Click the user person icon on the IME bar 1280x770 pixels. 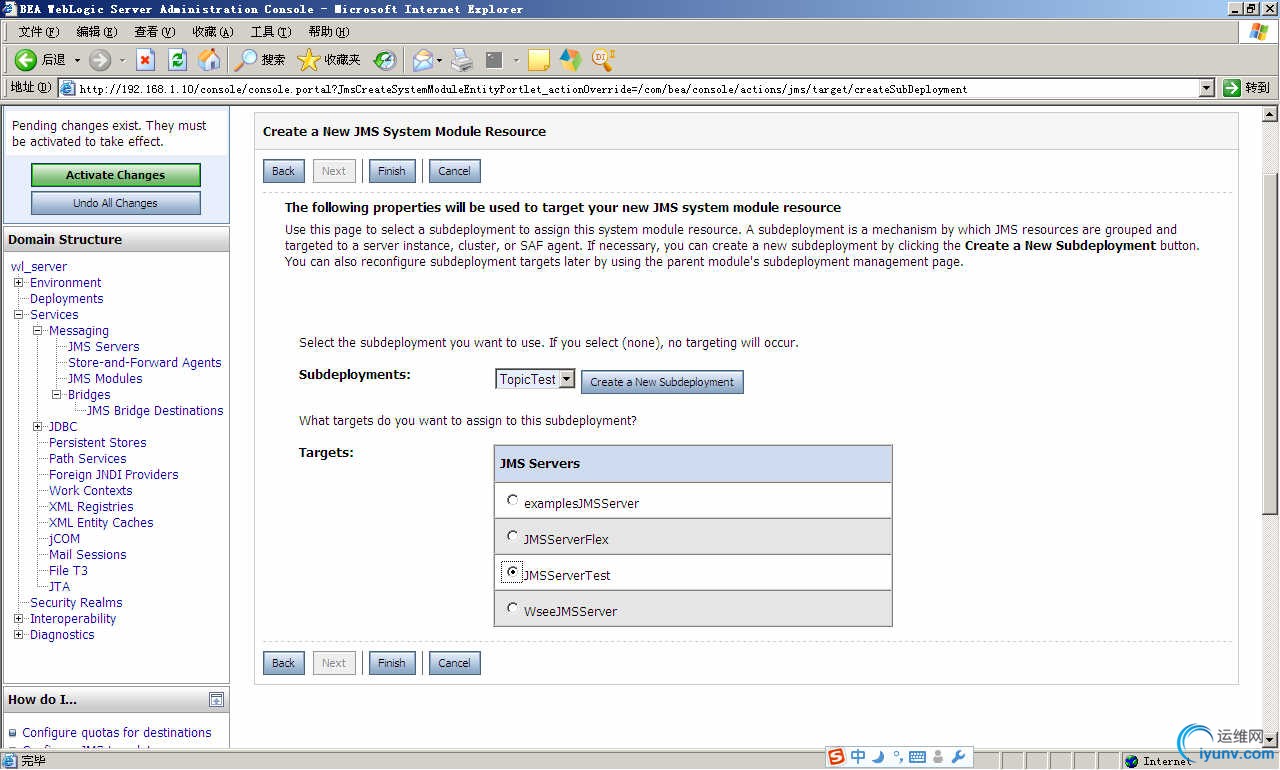(938, 757)
